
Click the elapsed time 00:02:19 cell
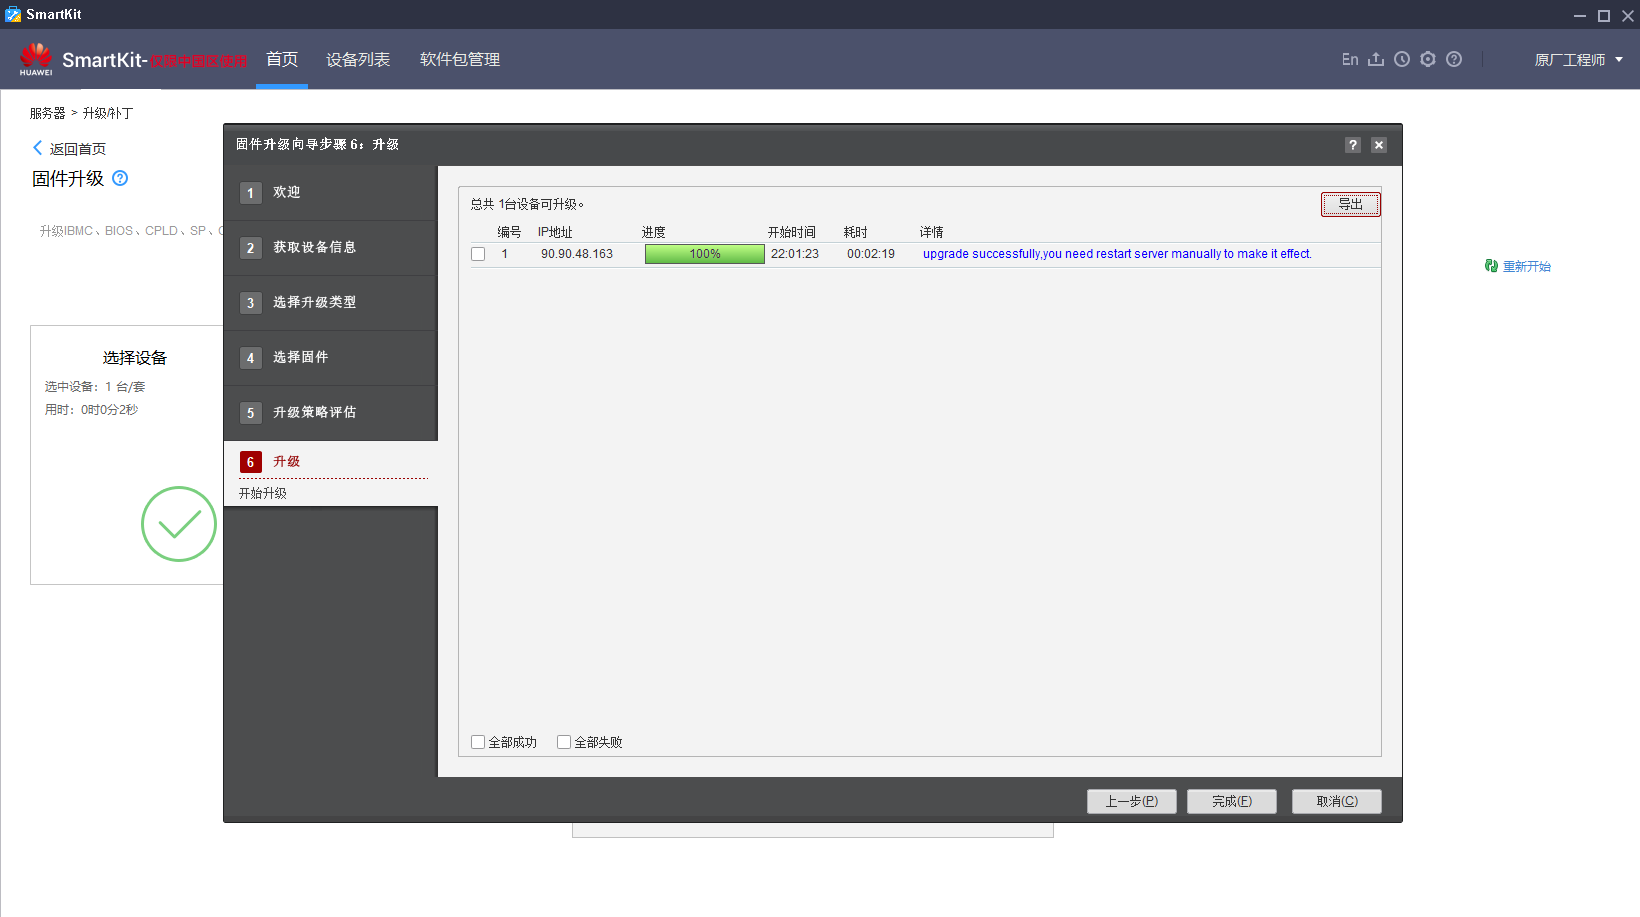tap(871, 254)
